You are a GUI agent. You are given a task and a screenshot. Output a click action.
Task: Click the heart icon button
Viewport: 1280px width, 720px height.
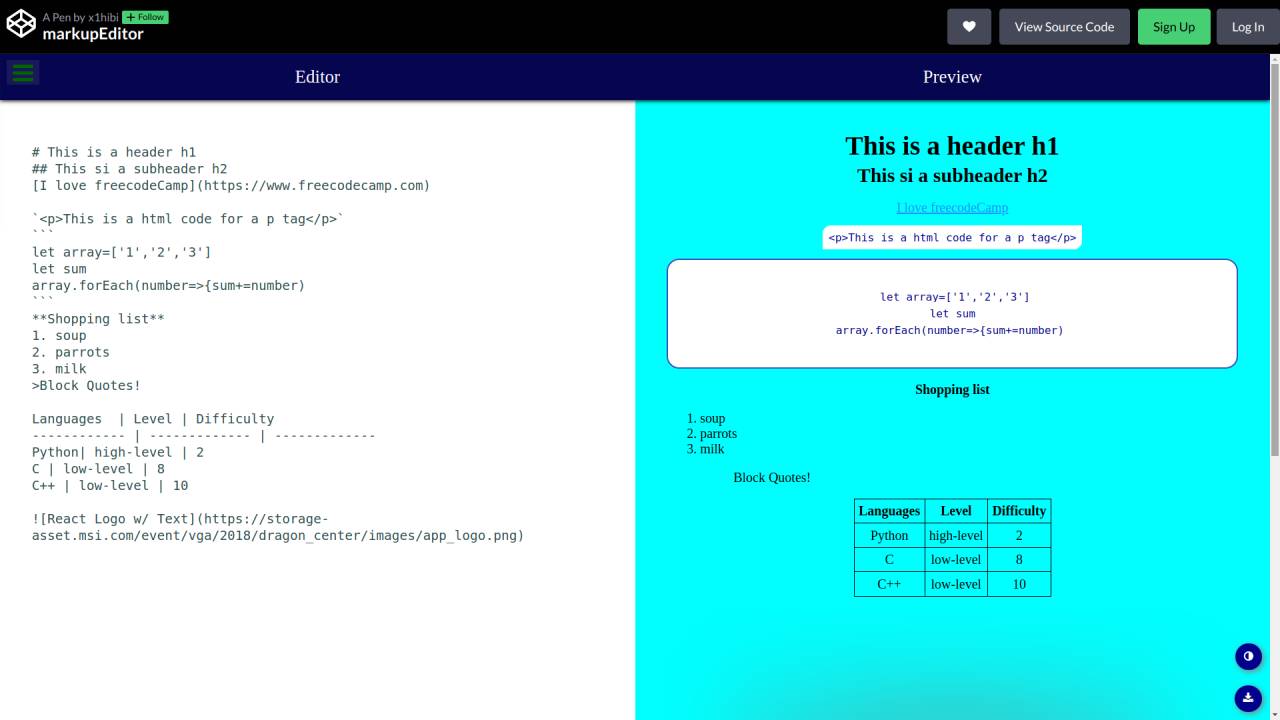969,27
